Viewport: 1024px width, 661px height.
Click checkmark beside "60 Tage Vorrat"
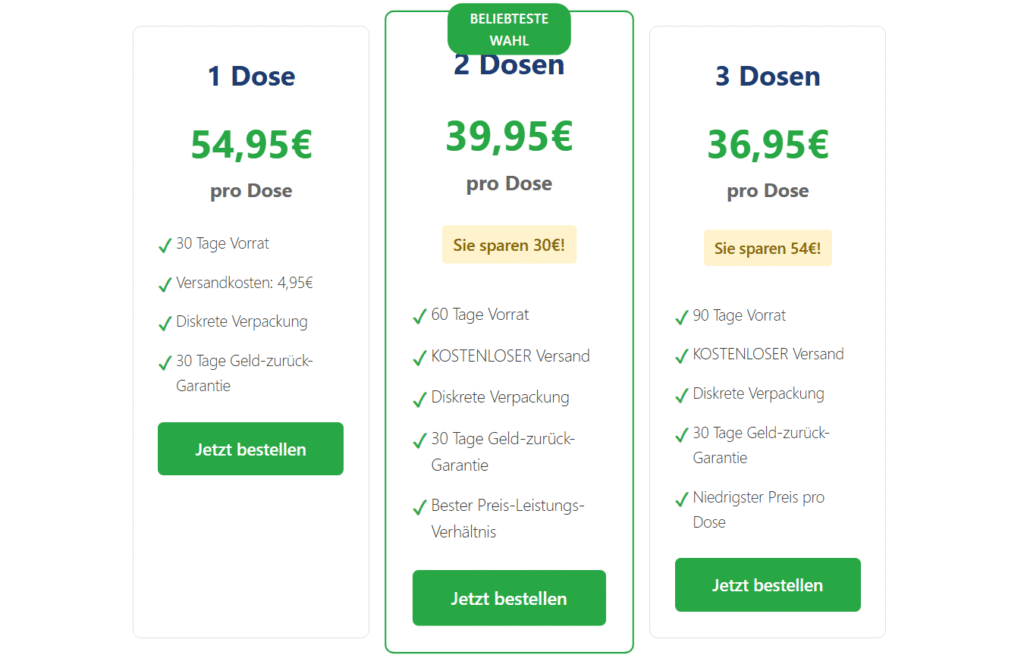click(x=420, y=316)
